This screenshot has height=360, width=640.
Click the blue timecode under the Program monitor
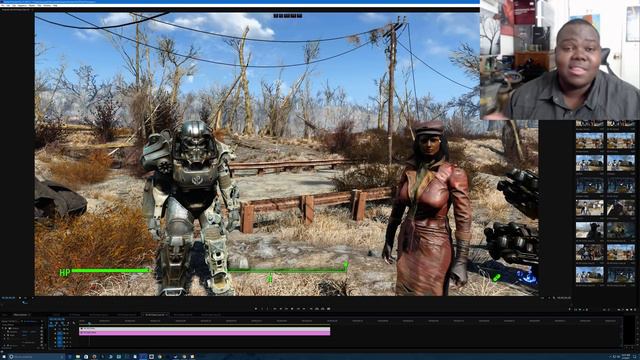8,298
